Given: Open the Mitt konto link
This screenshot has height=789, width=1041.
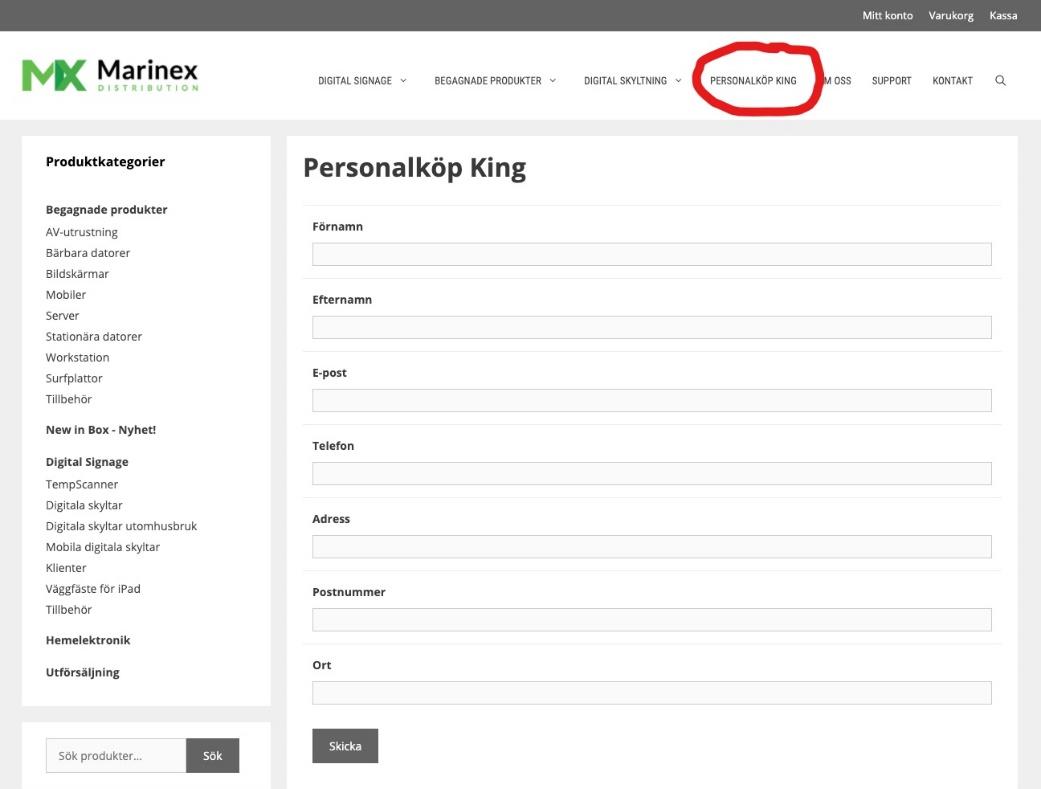Looking at the screenshot, I should 887,15.
